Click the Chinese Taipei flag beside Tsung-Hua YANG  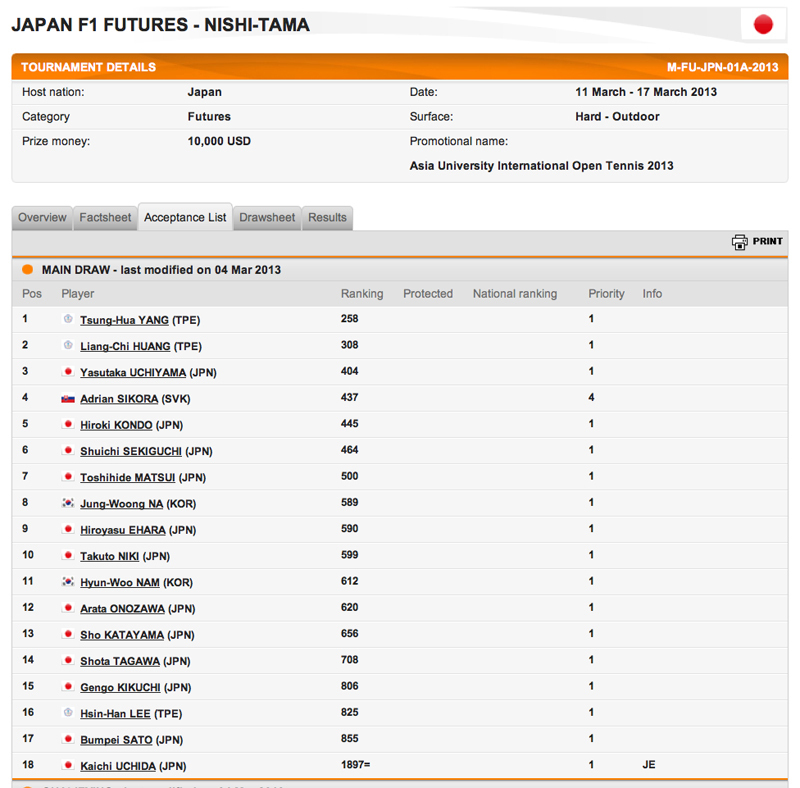[x=68, y=319]
